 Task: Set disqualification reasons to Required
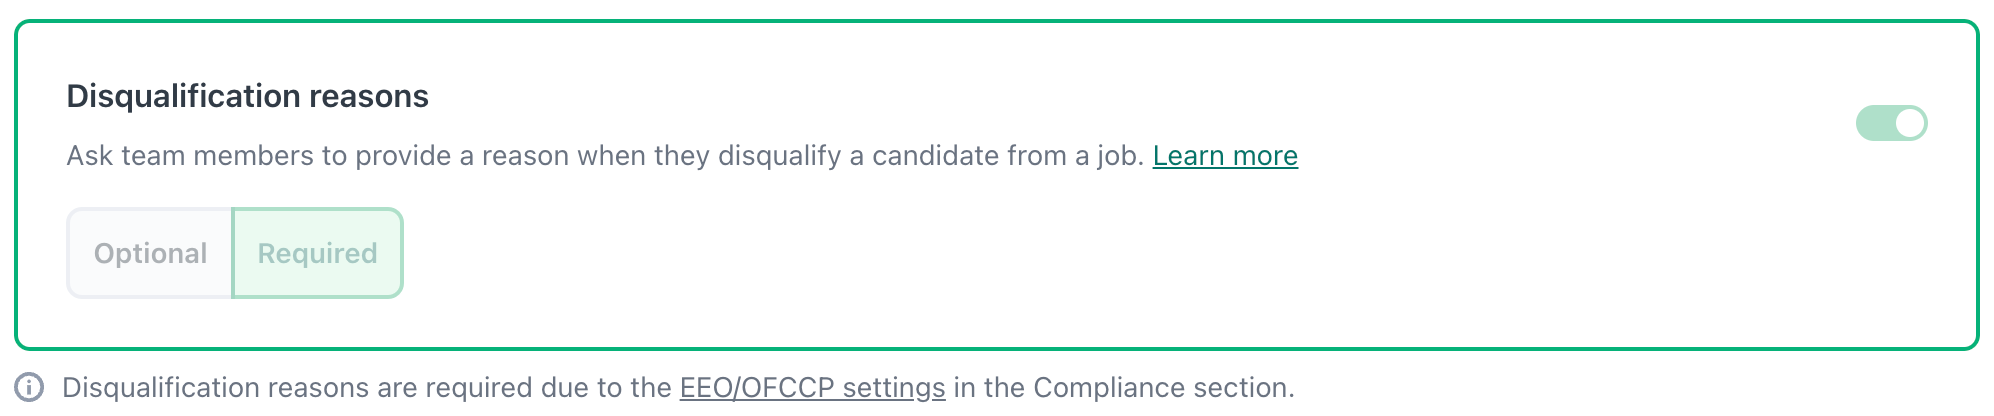tap(317, 253)
